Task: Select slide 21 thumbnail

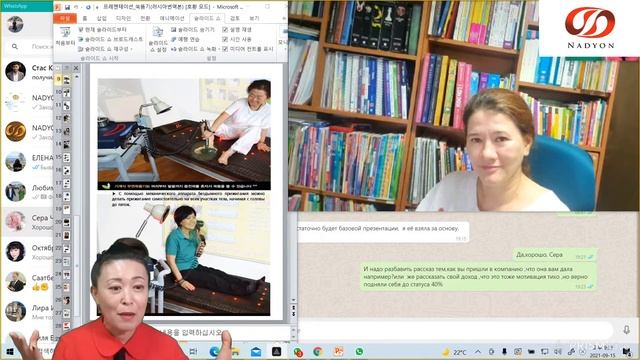Action: [x=66, y=236]
